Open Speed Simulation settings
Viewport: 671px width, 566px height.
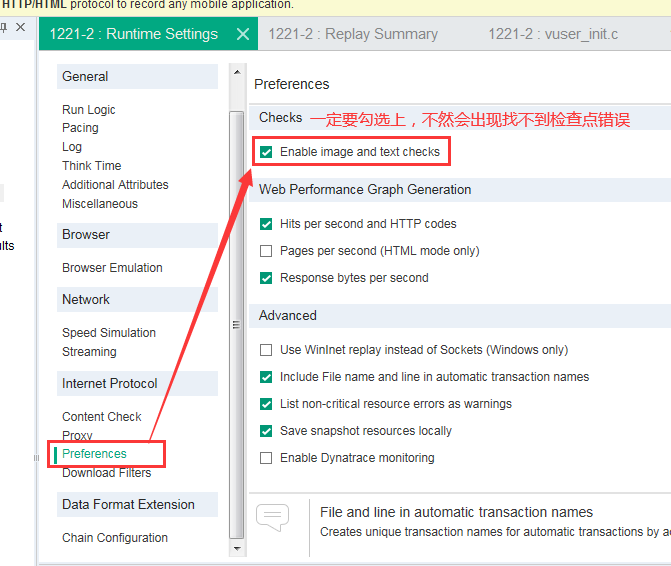109,333
